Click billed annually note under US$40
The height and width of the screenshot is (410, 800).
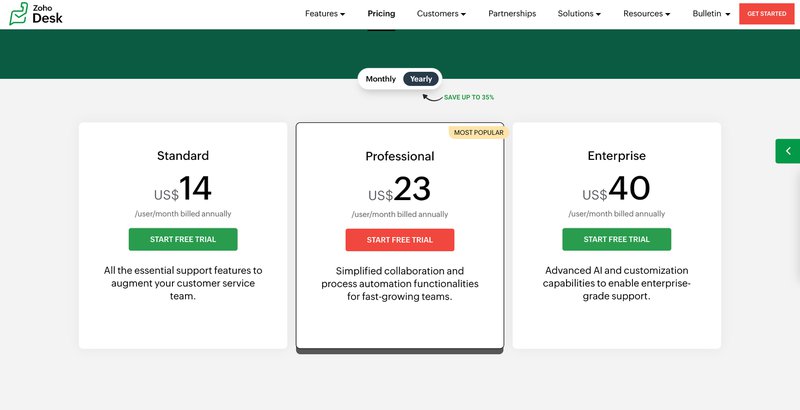(x=617, y=214)
